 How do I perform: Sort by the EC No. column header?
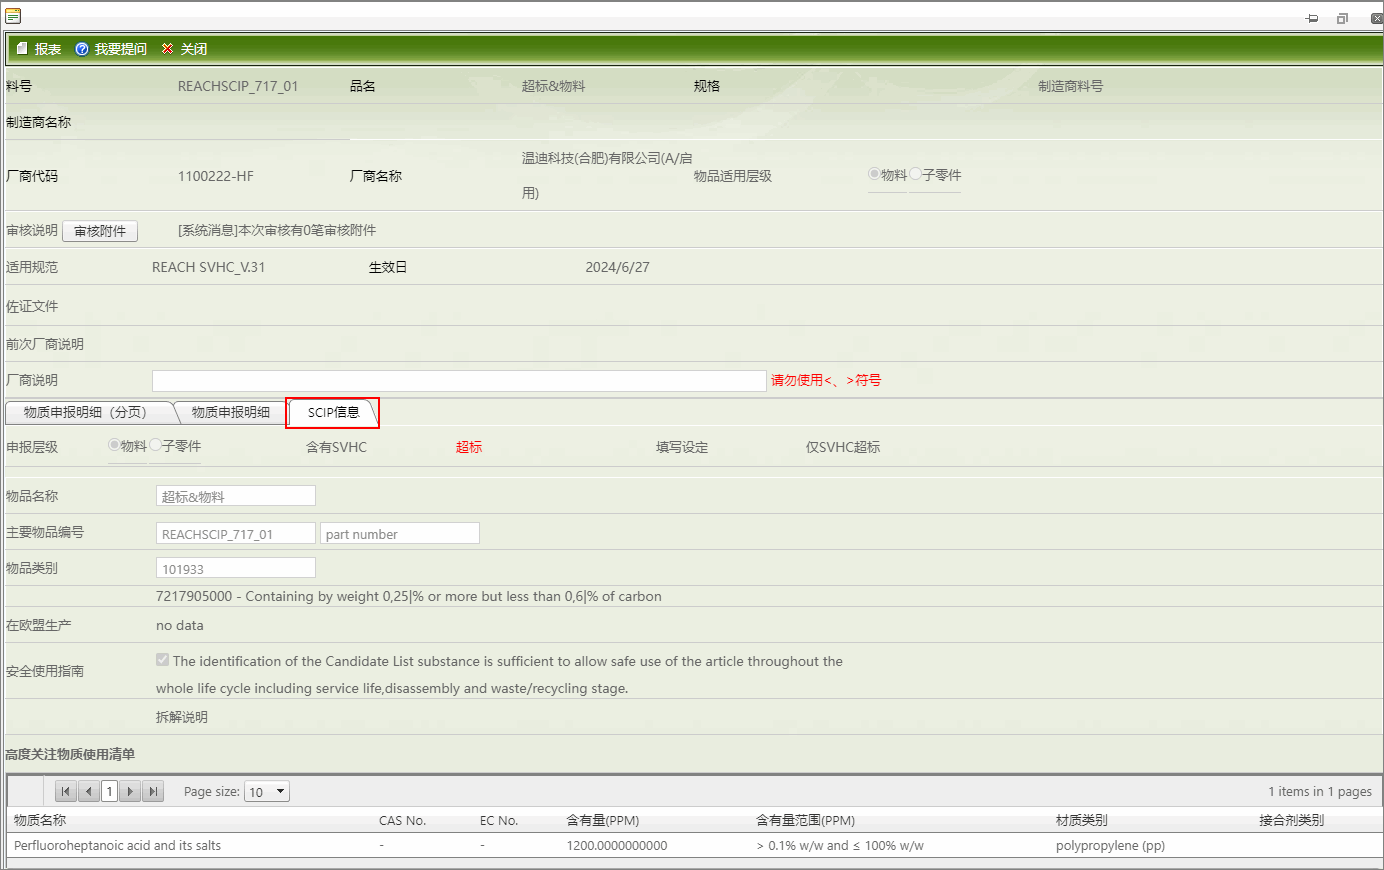tap(499, 820)
